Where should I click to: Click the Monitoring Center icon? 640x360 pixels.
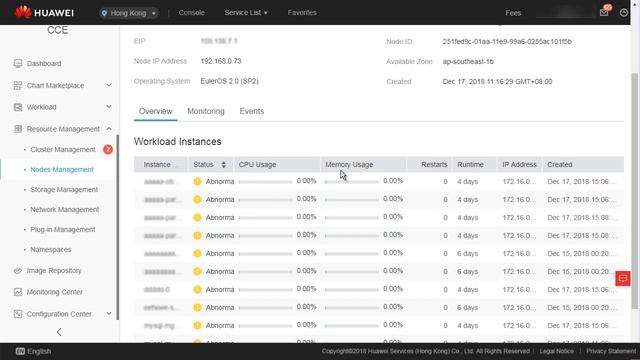[x=18, y=292]
